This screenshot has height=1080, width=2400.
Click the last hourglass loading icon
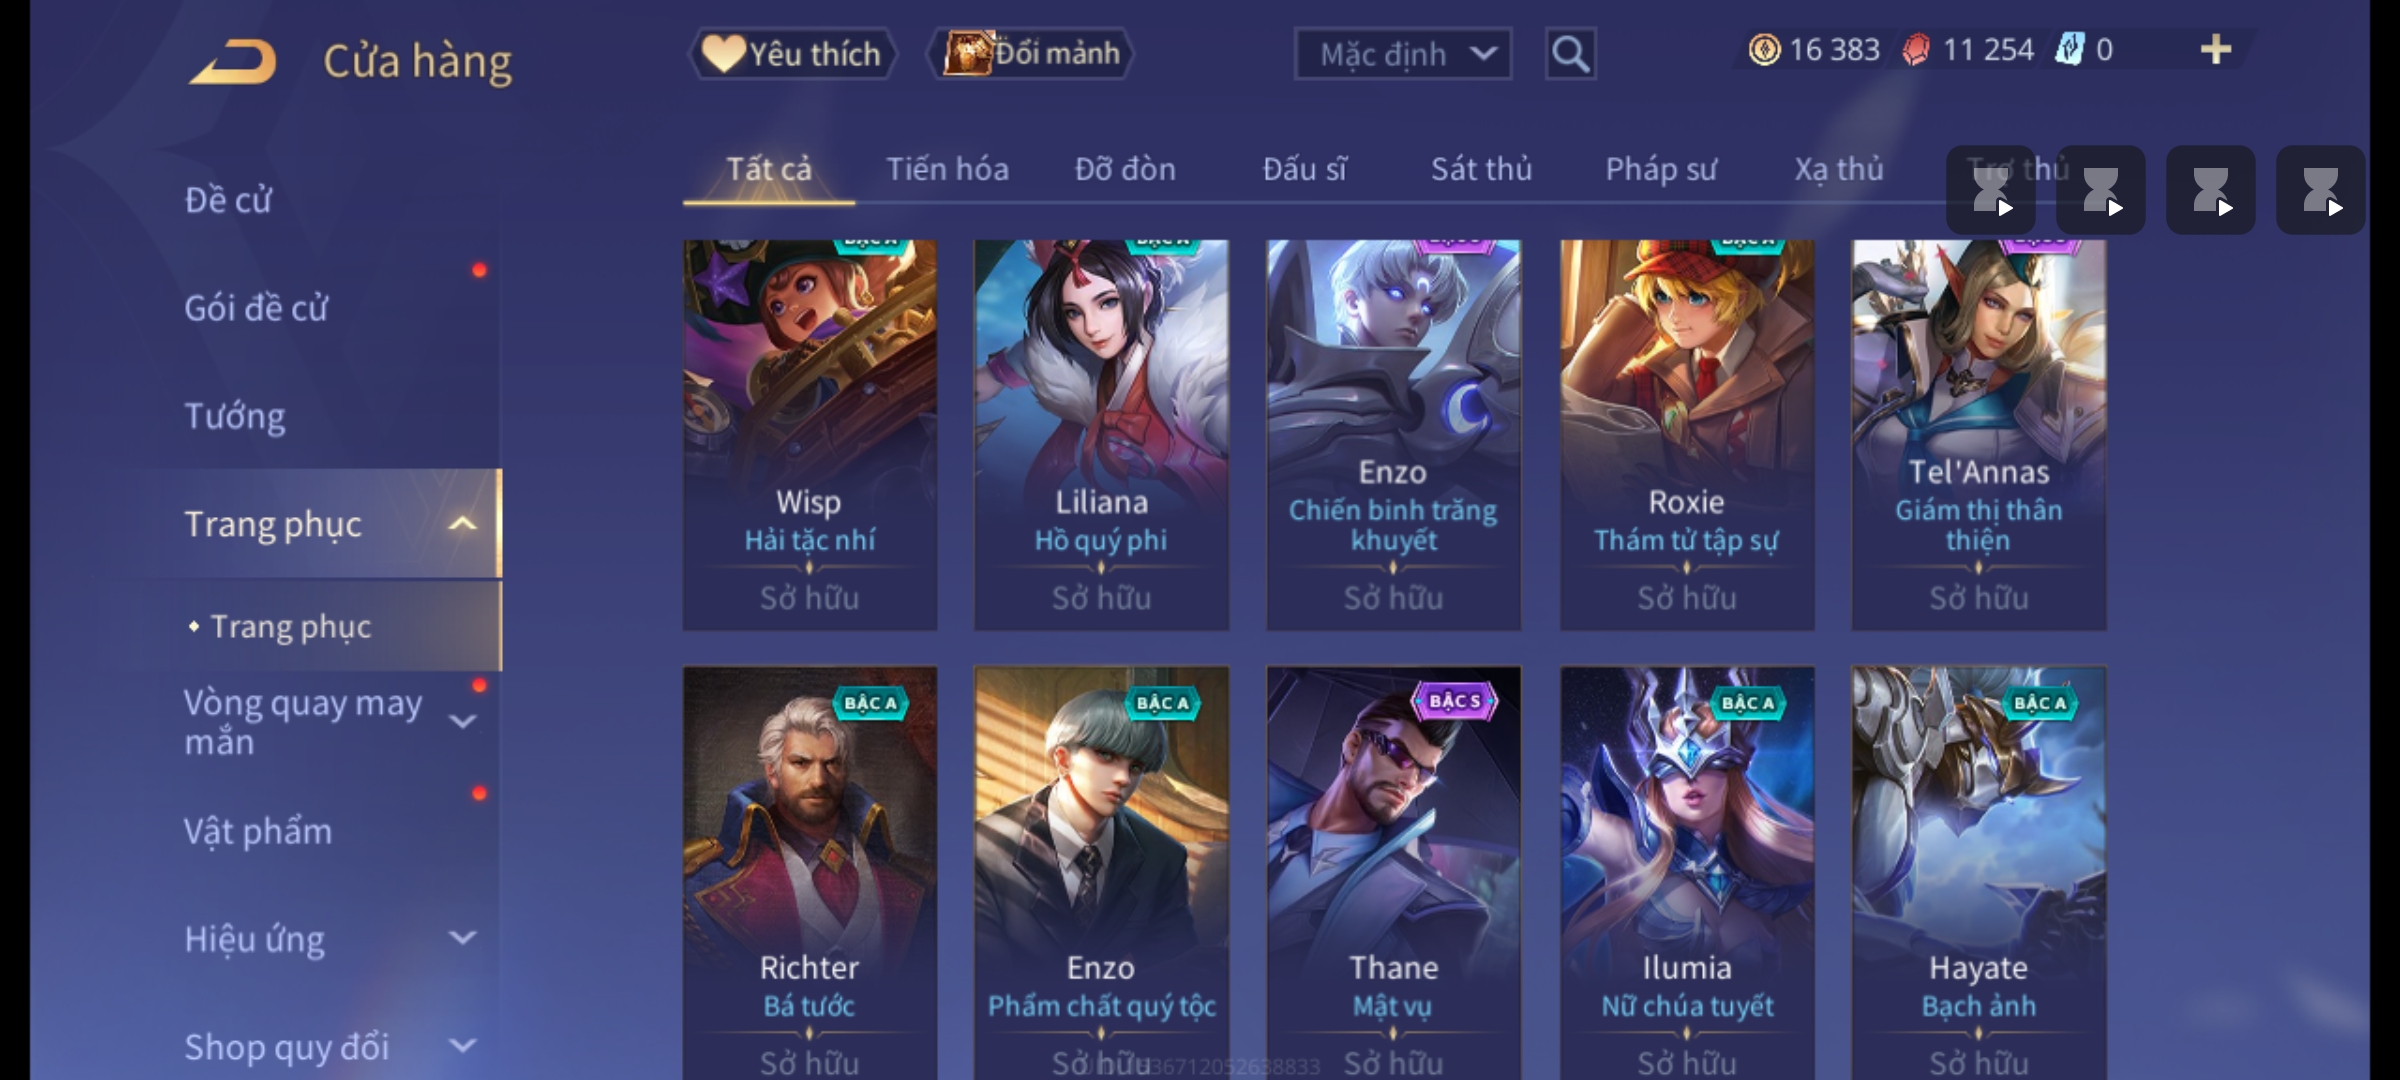click(2321, 190)
